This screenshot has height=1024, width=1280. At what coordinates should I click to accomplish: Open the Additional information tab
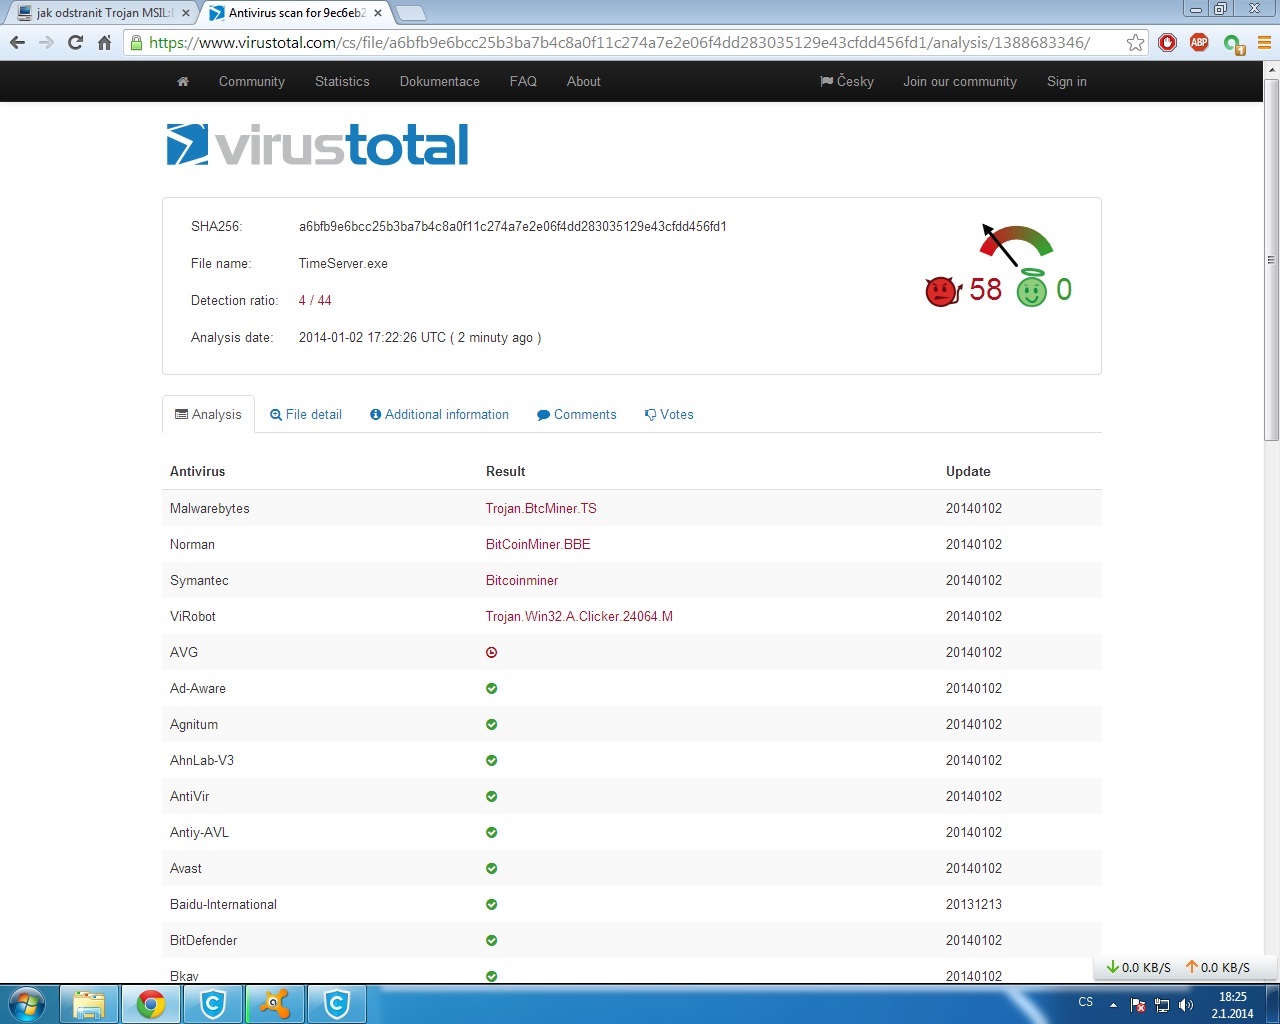tap(439, 414)
